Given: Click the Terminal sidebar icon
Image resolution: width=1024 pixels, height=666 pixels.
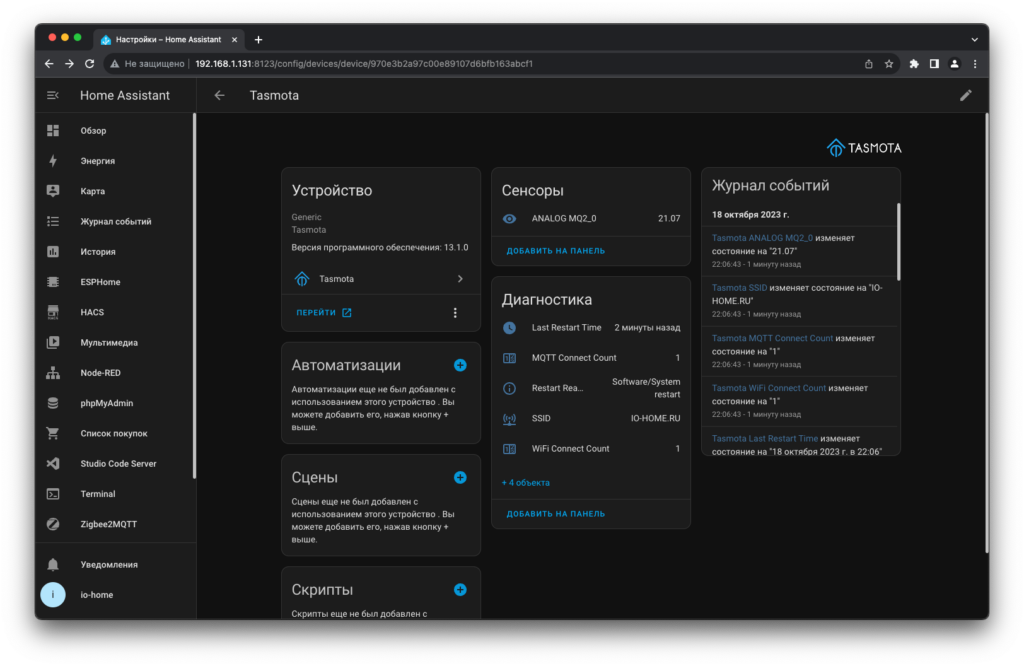Looking at the screenshot, I should pyautogui.click(x=53, y=494).
